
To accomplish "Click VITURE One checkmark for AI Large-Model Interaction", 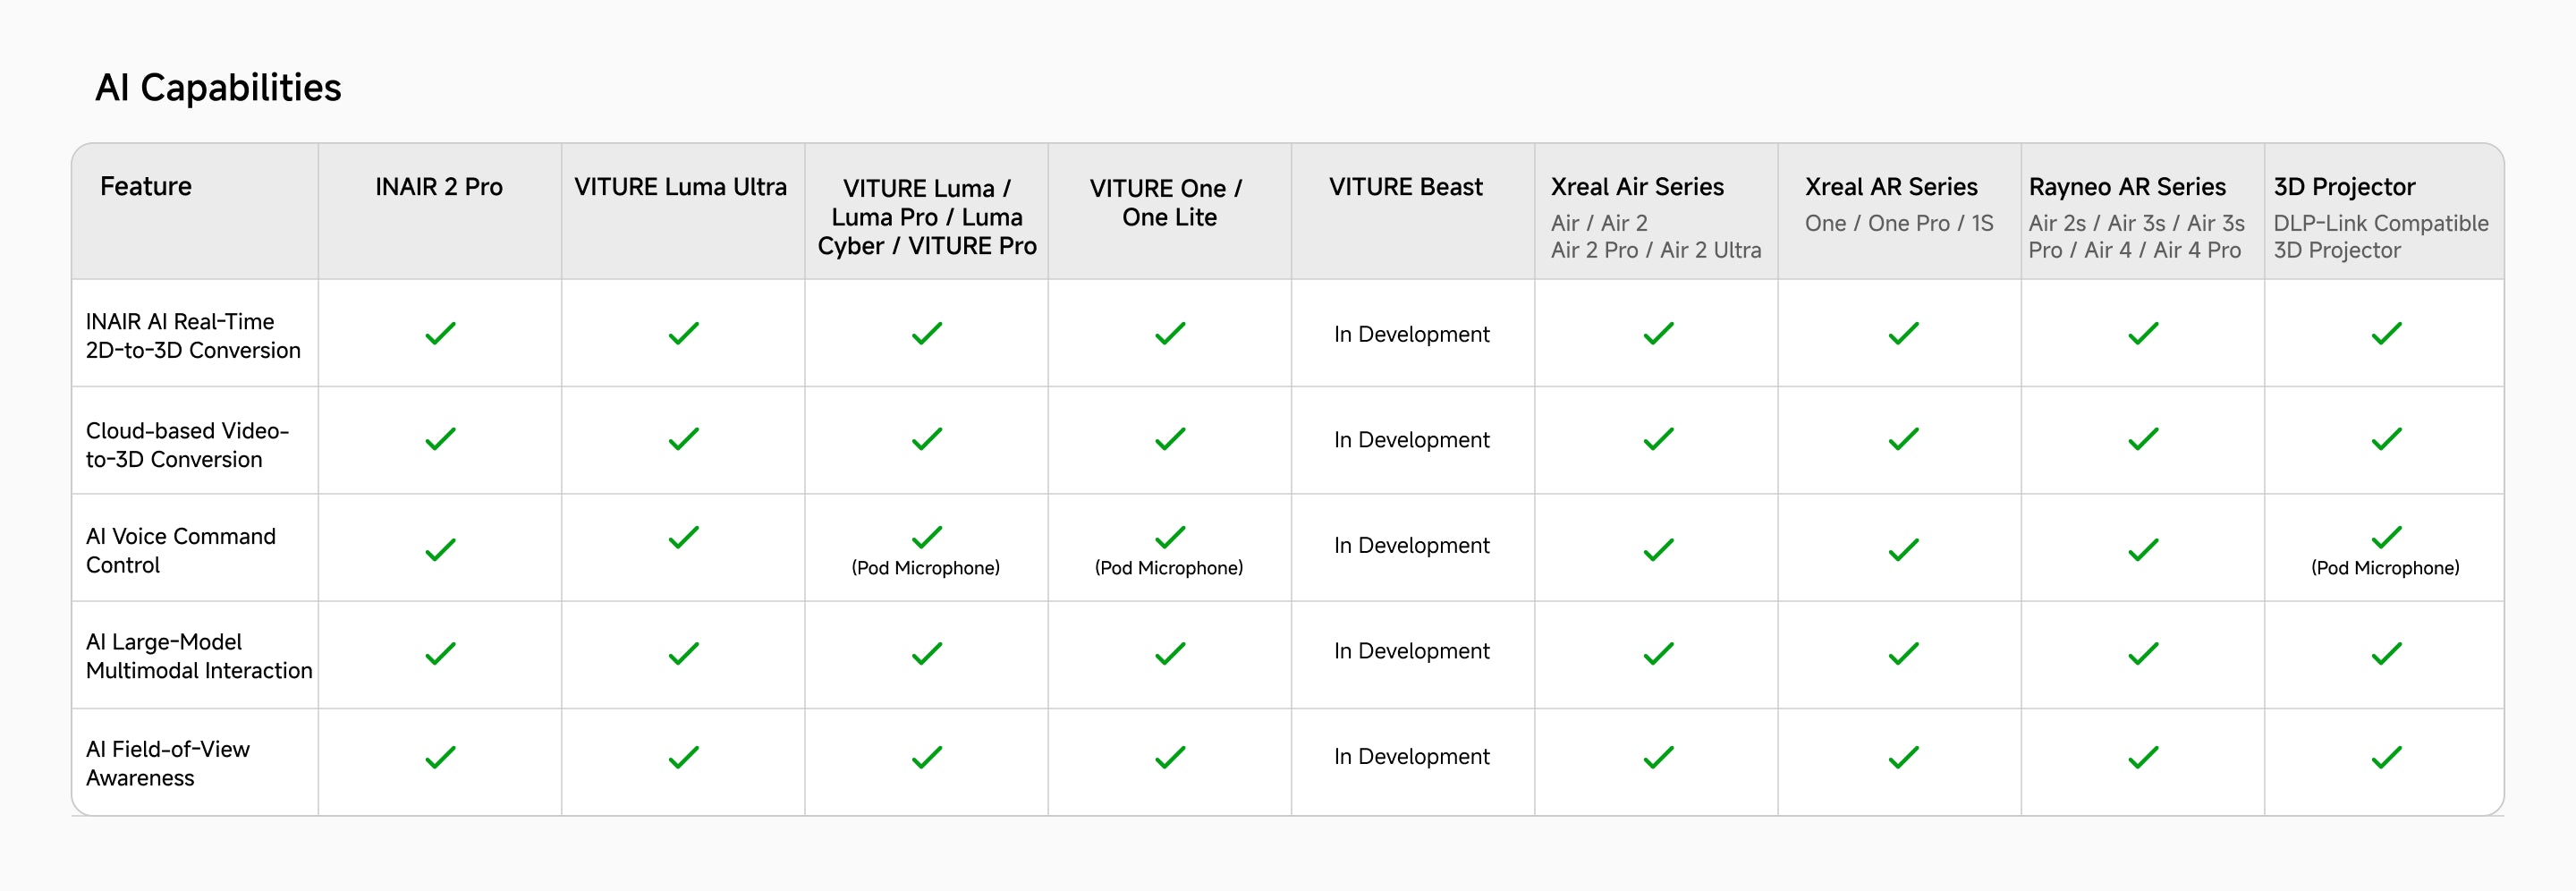I will tap(1170, 653).
